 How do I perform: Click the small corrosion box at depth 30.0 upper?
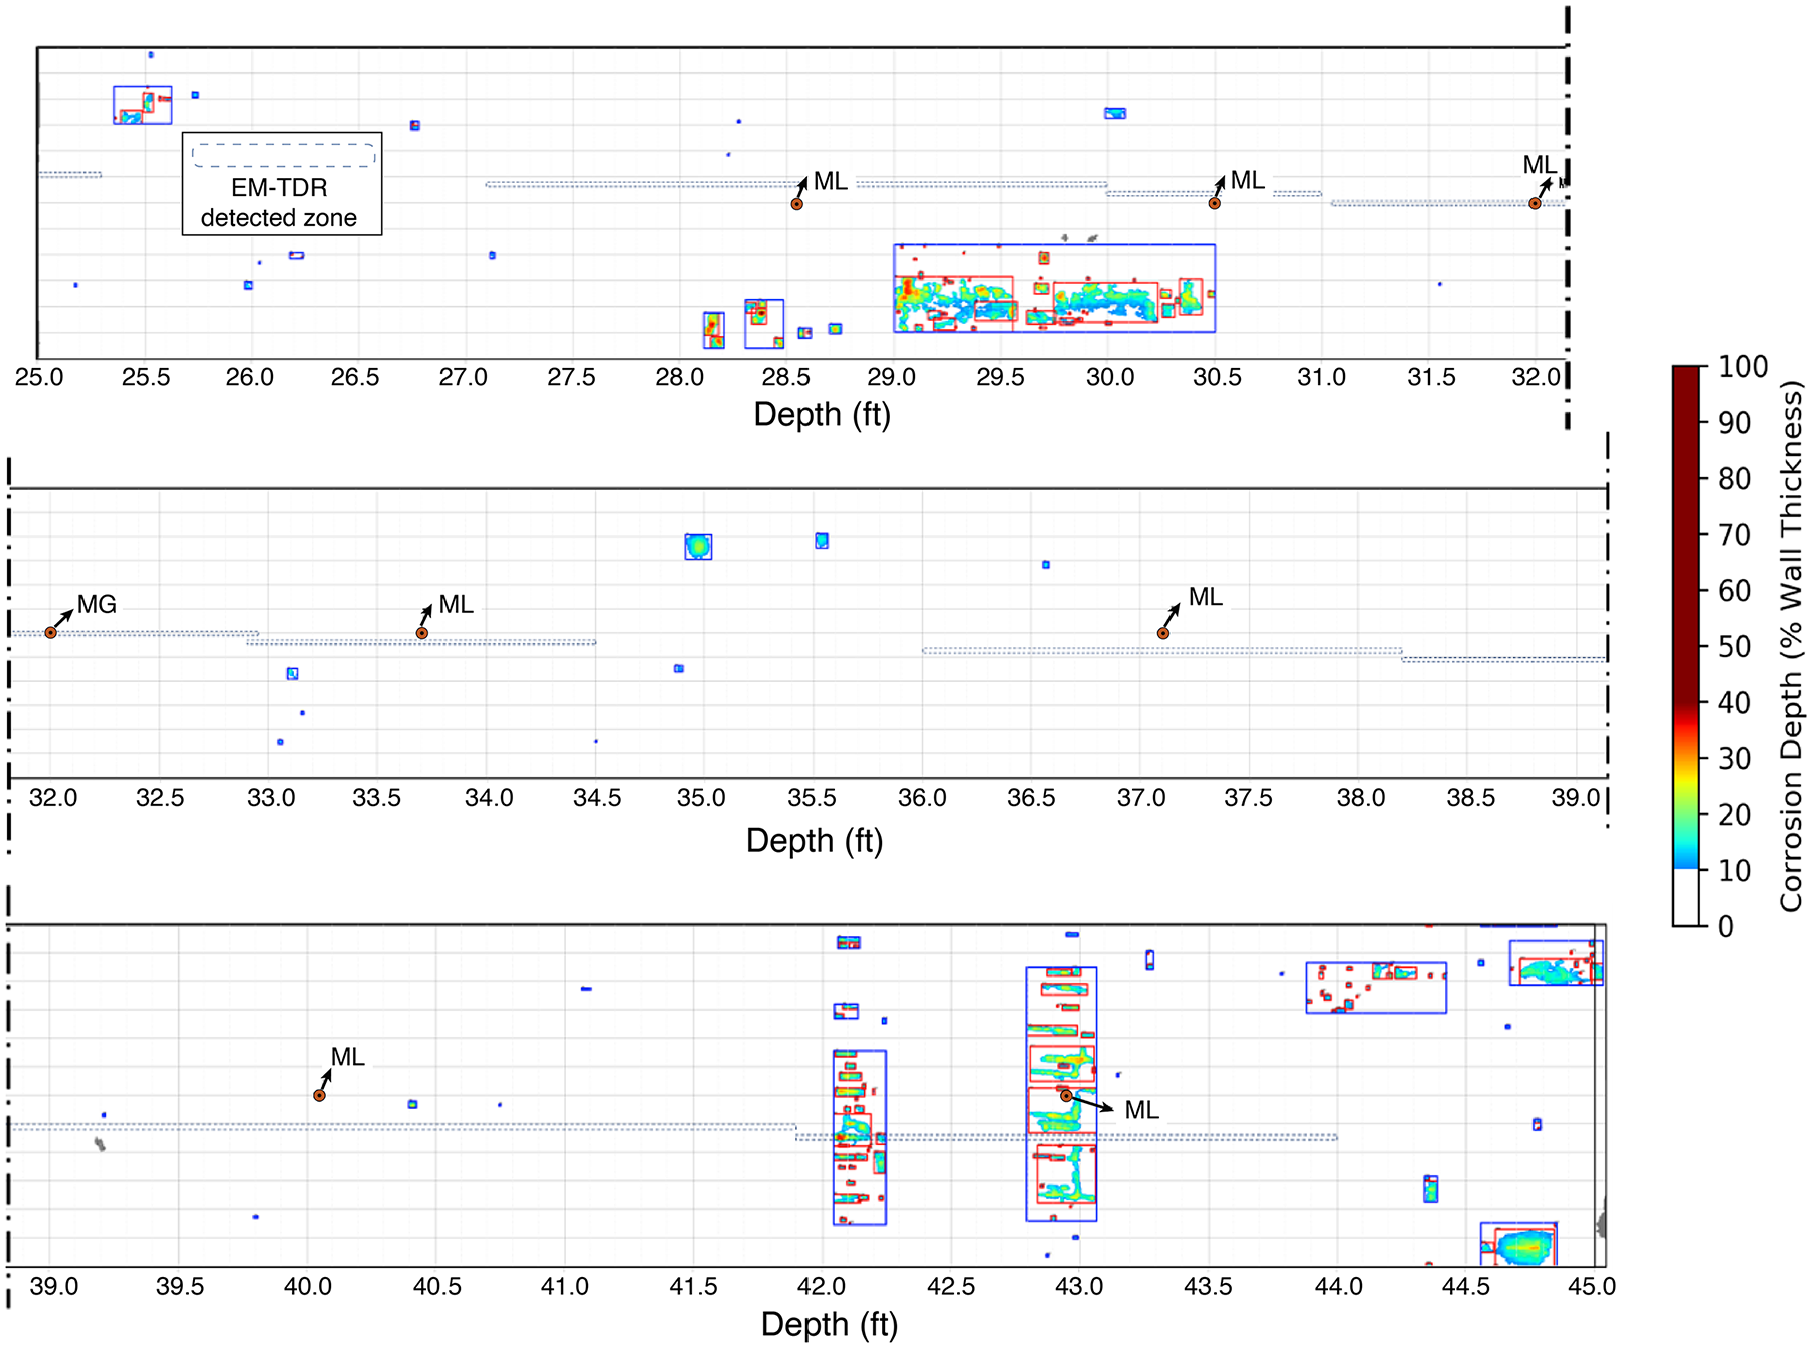tap(1115, 113)
